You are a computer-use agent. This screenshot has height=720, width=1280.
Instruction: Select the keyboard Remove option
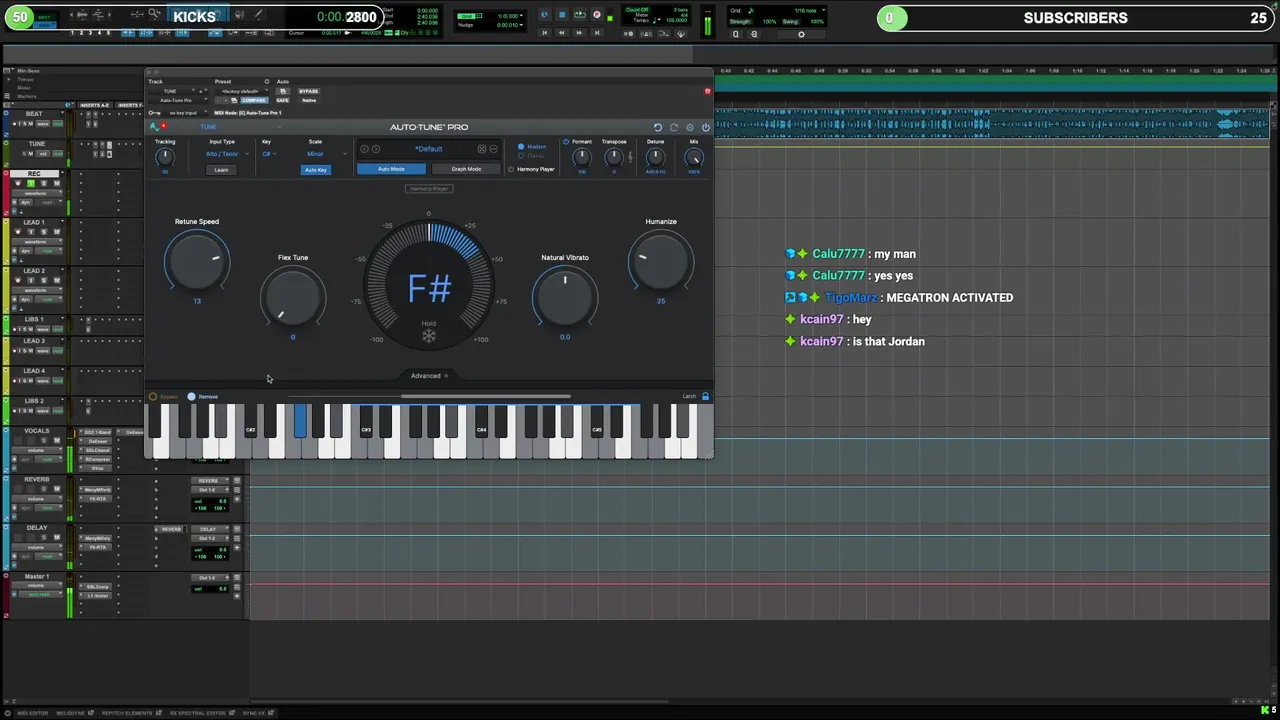pos(191,397)
